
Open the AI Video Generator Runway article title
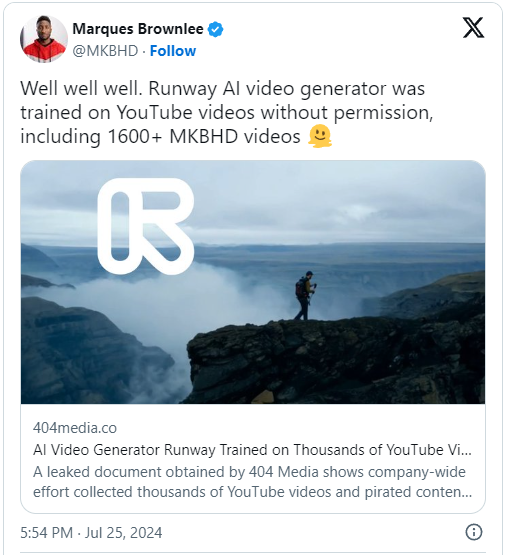tap(252, 450)
